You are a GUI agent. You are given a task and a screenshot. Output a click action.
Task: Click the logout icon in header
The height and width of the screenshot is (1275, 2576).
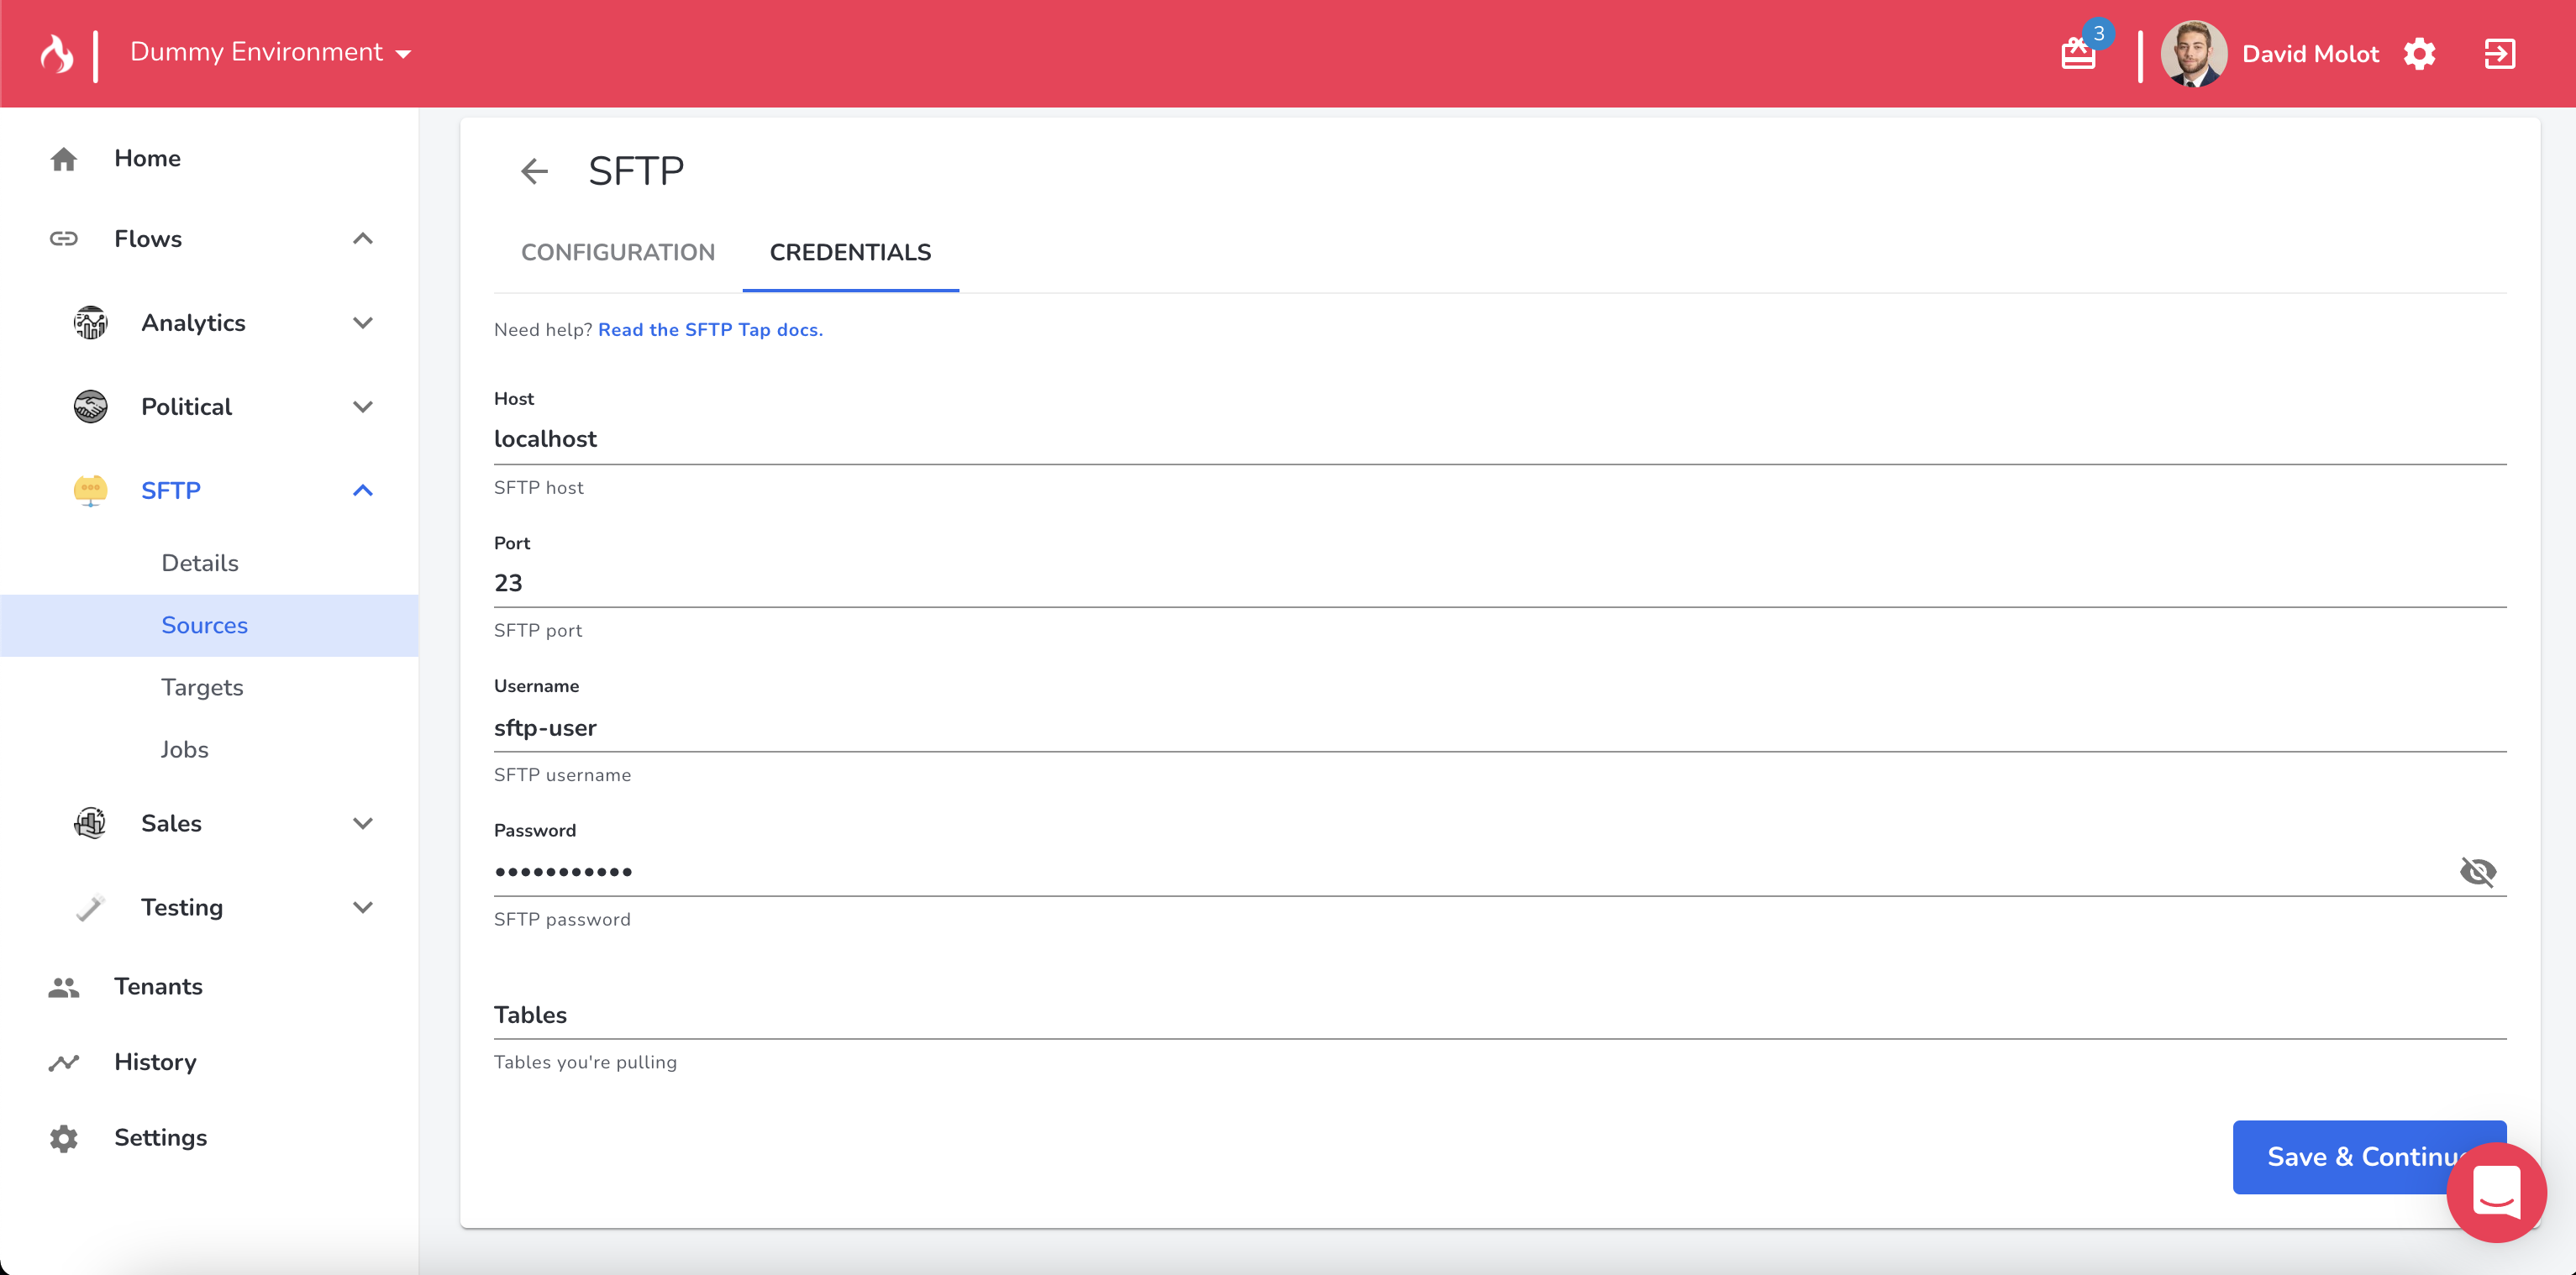(2499, 54)
